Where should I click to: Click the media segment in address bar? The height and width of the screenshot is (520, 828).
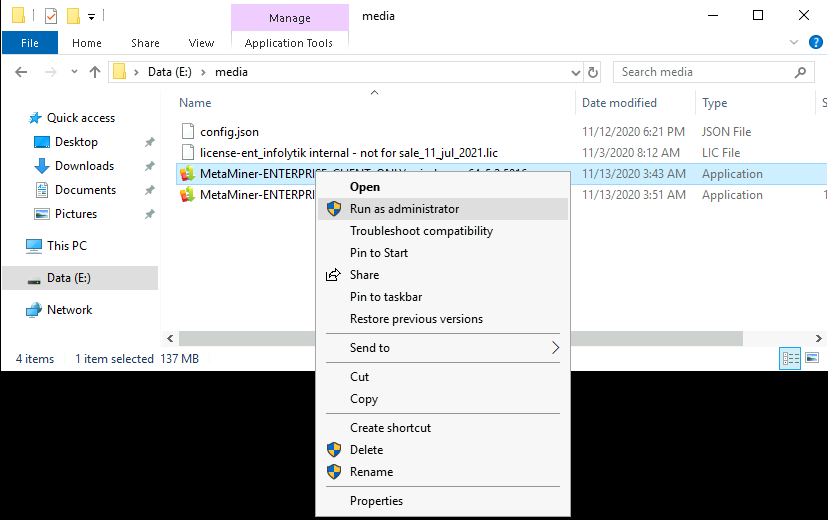(231, 72)
